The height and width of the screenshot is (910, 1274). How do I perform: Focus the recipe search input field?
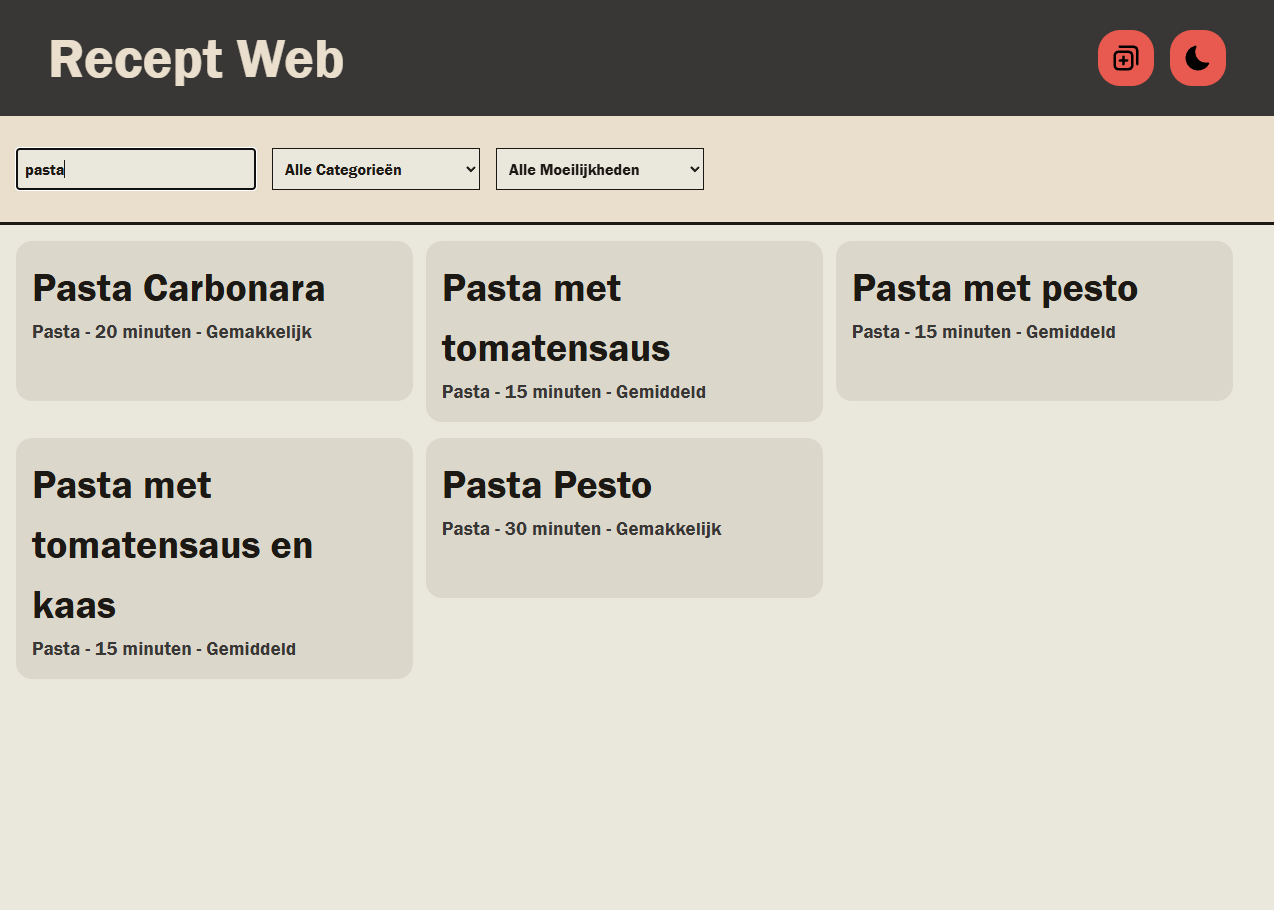click(x=135, y=169)
